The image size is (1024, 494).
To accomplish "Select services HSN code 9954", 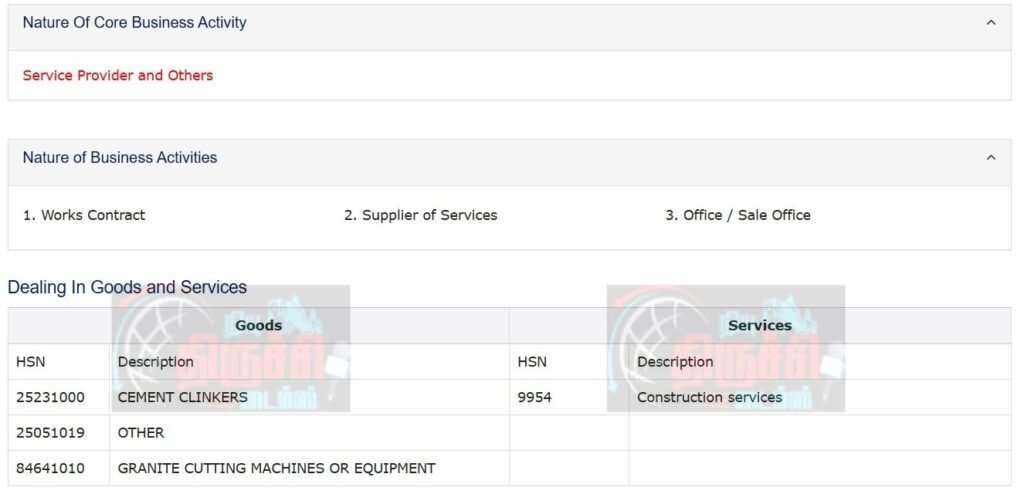I will point(535,397).
